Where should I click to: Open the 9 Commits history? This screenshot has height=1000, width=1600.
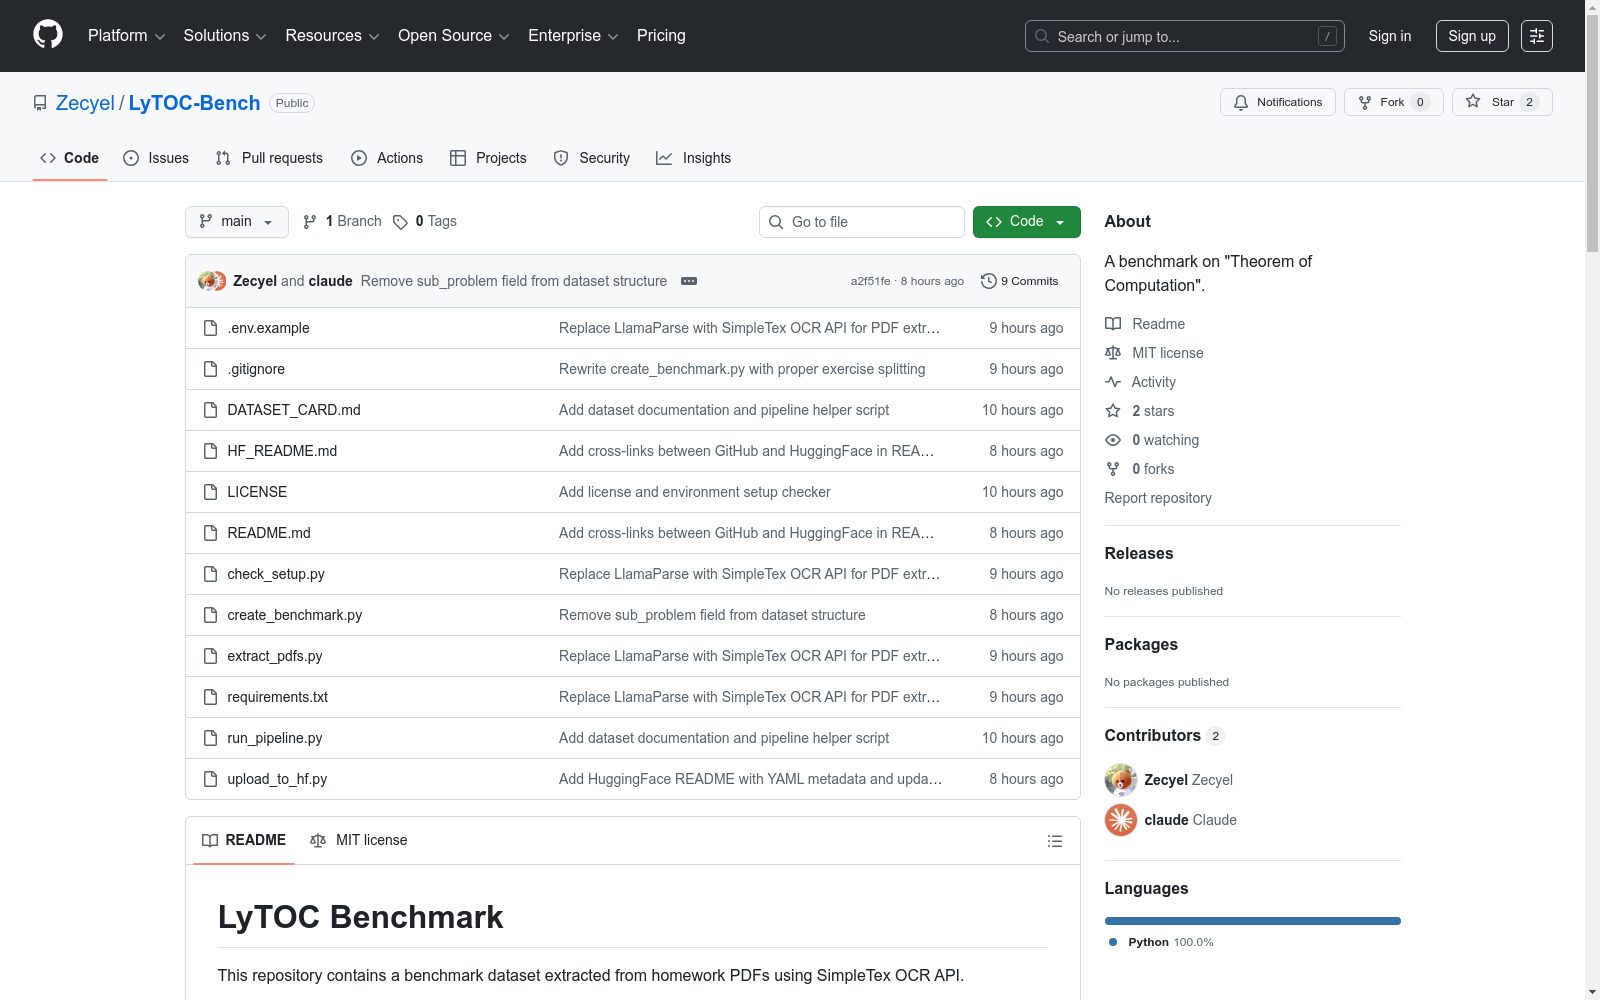pos(1019,281)
